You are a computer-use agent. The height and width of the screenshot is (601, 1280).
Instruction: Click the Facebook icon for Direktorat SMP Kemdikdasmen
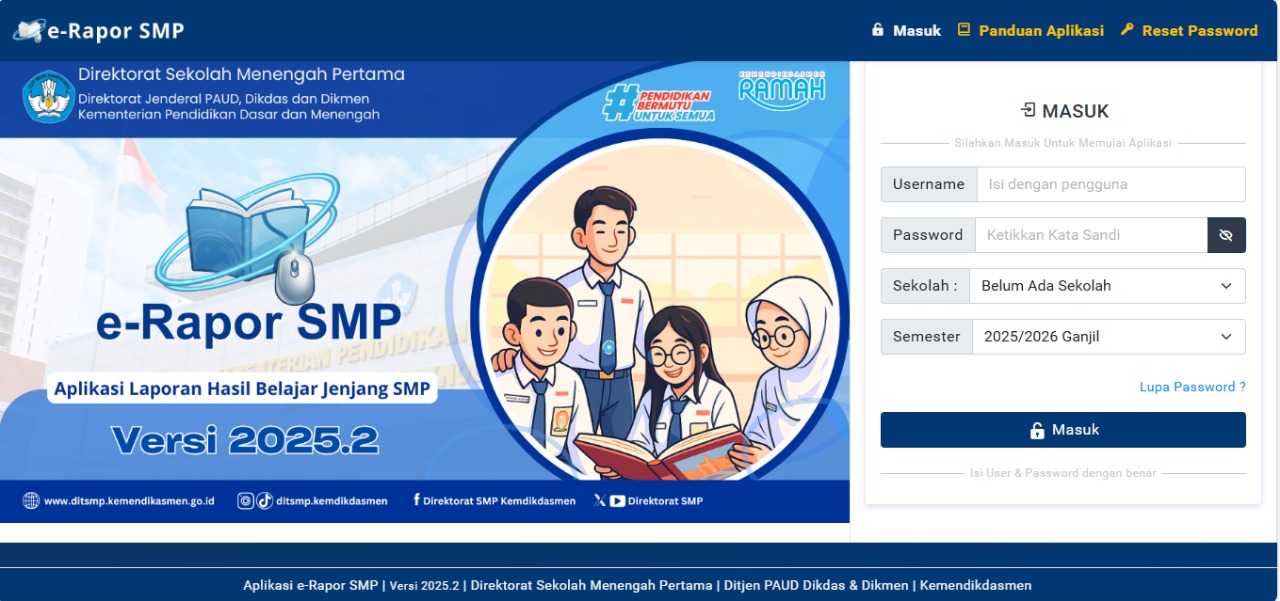[416, 501]
